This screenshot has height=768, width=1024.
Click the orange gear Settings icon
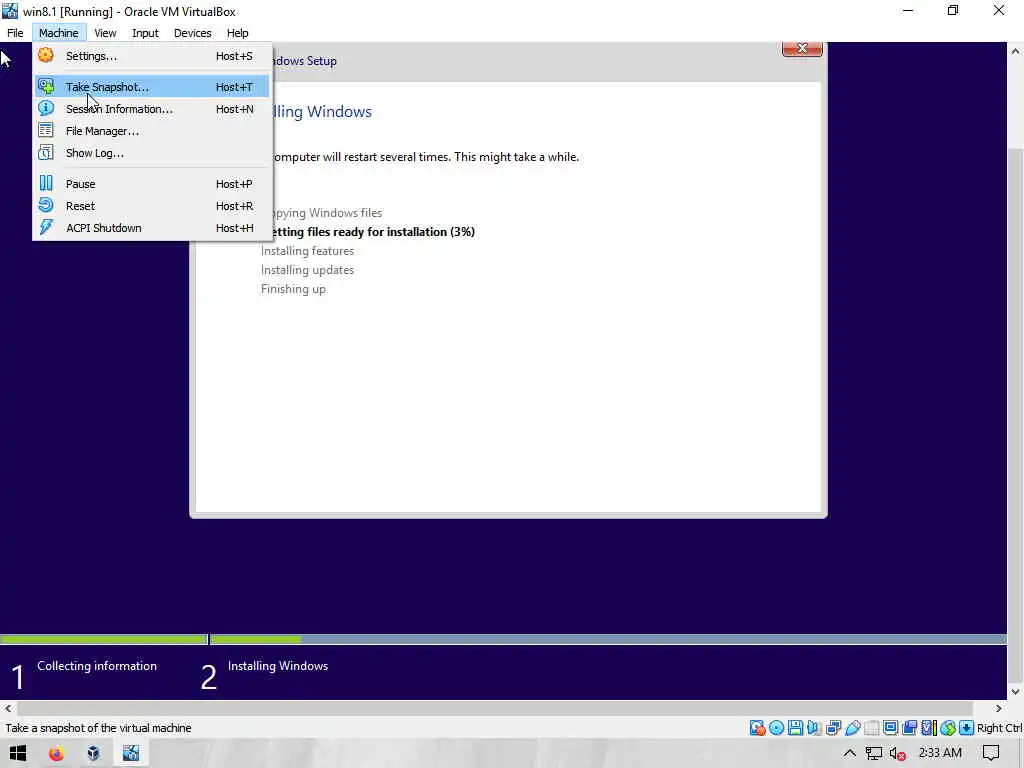[x=46, y=56]
